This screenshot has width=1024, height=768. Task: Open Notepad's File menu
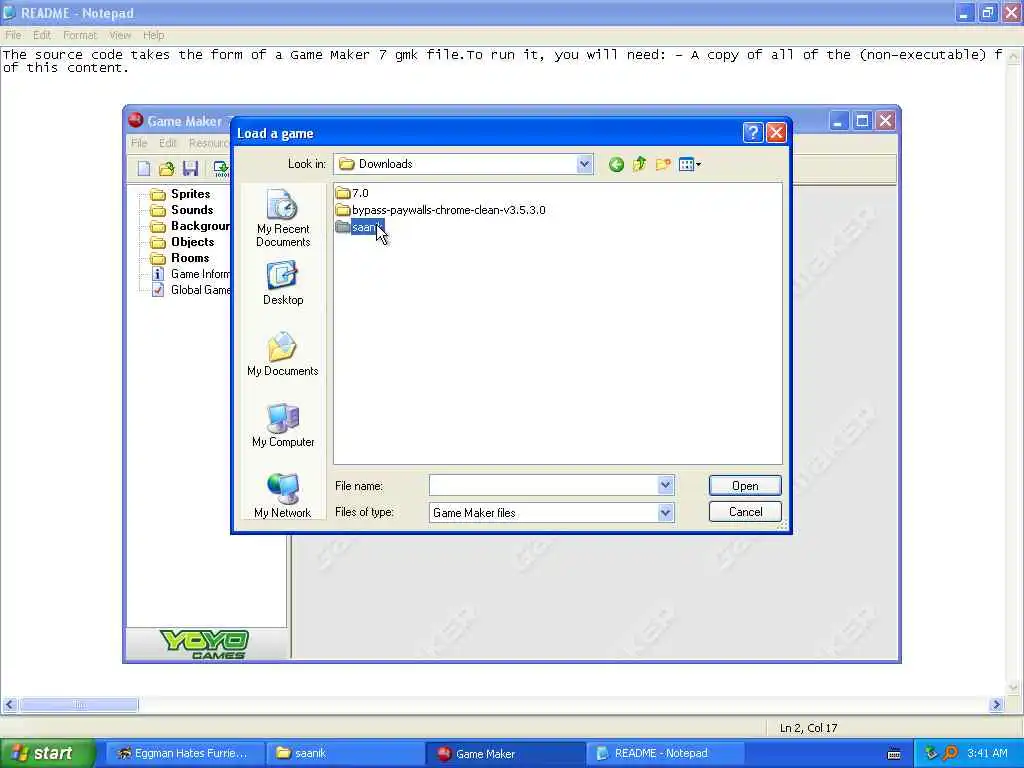[13, 35]
